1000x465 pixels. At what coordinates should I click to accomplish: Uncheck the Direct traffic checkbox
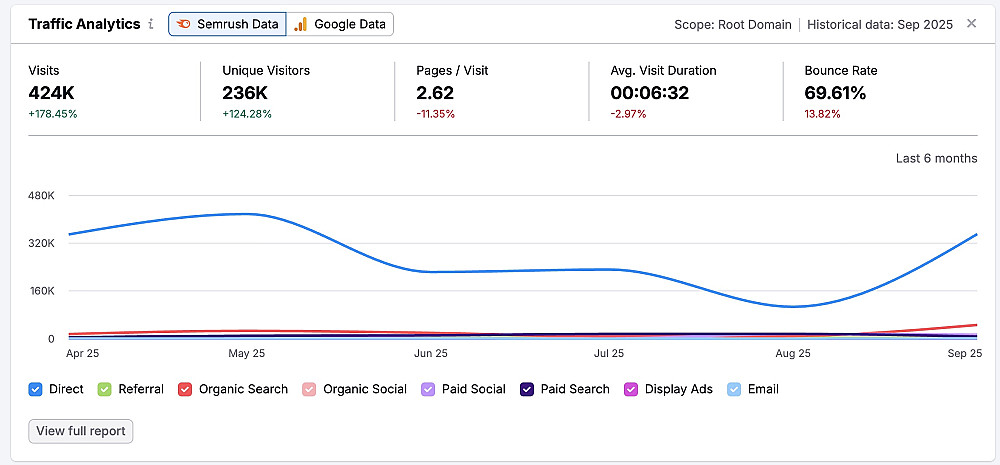tap(35, 389)
